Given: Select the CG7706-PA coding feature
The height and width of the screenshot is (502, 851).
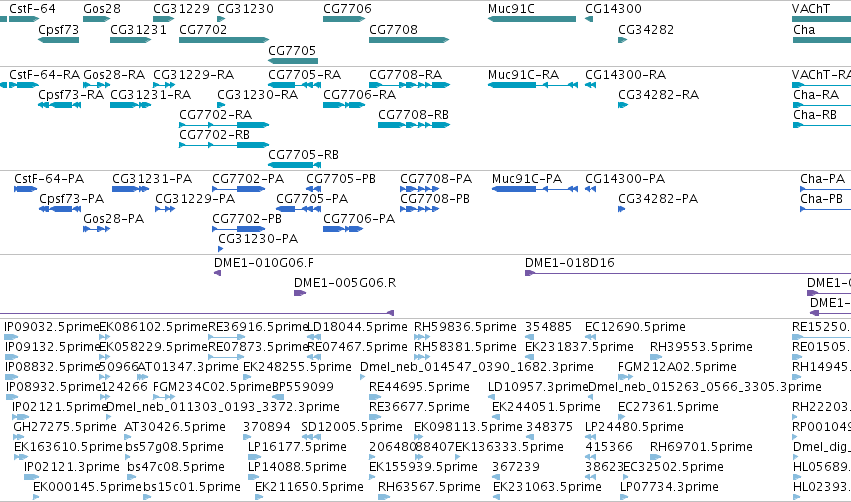Looking at the screenshot, I should [x=343, y=229].
